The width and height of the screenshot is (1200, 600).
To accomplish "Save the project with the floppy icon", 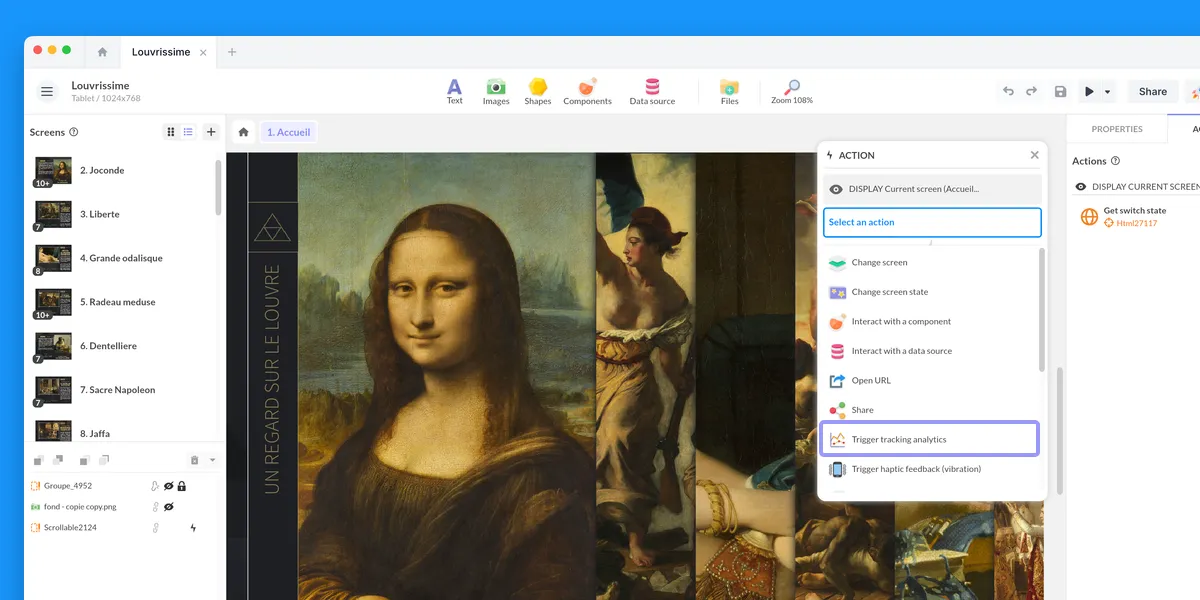I will [1060, 92].
